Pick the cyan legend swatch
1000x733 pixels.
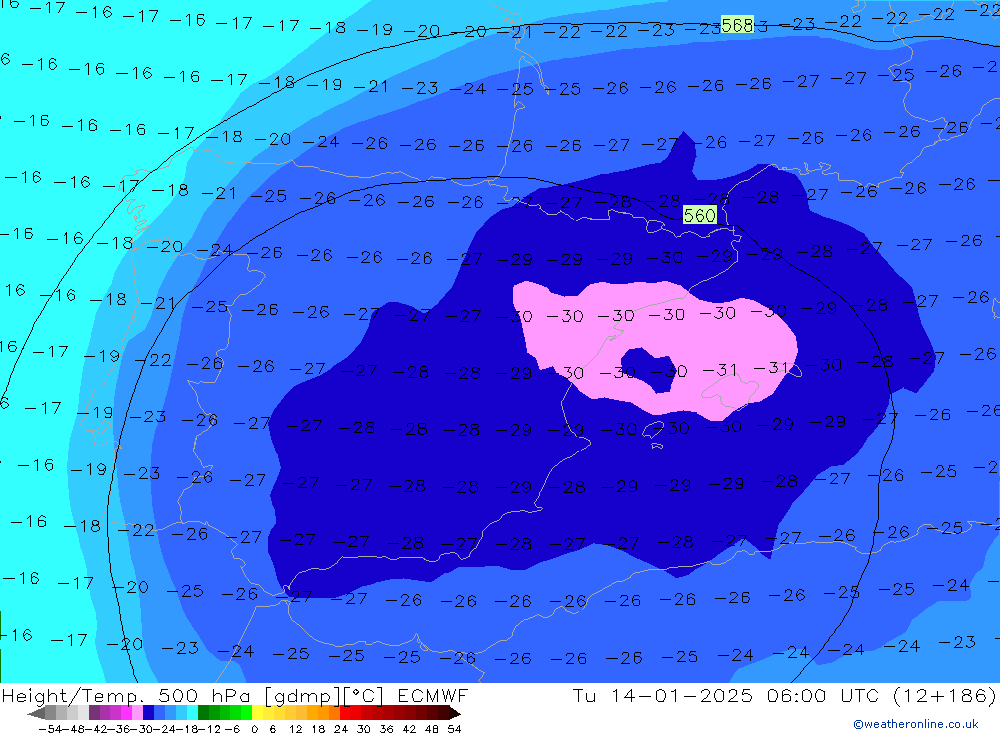(x=192, y=713)
